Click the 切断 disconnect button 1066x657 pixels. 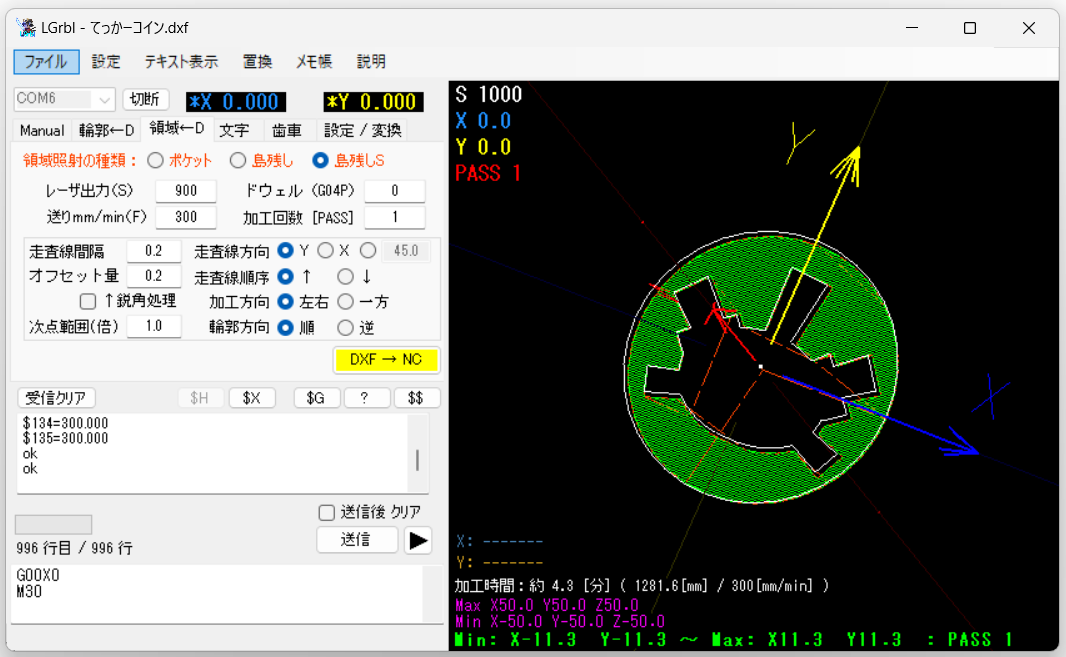pyautogui.click(x=145, y=99)
